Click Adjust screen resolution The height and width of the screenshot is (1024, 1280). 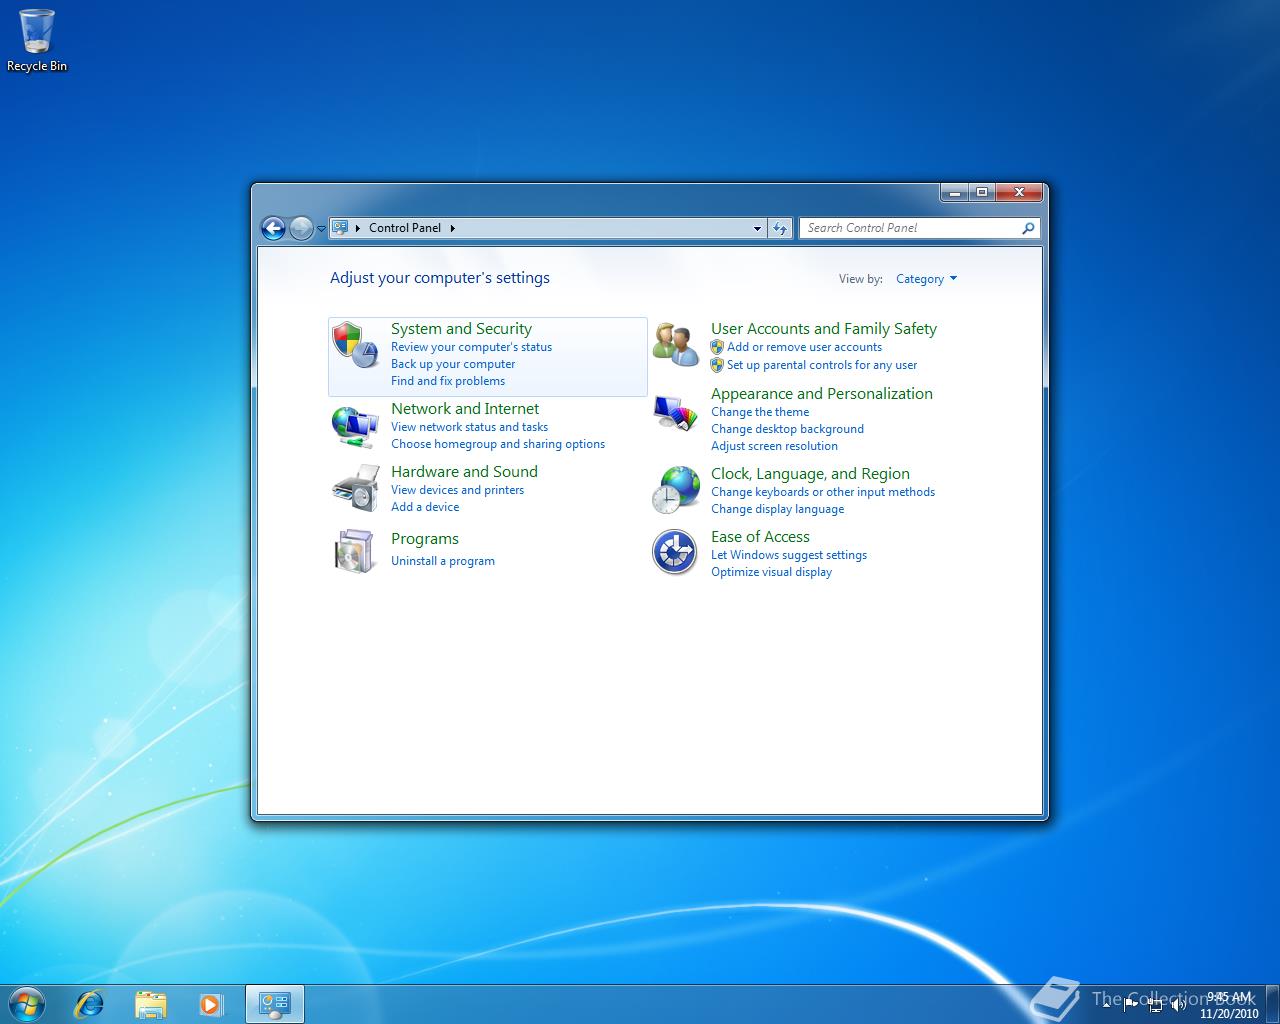(774, 446)
